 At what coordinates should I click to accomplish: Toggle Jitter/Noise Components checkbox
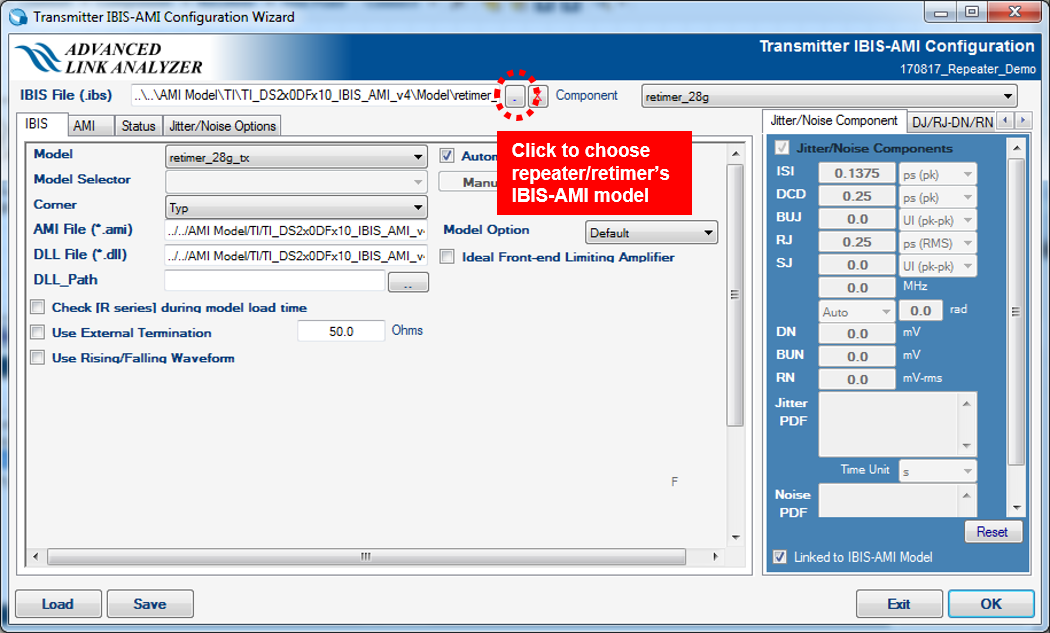click(781, 148)
